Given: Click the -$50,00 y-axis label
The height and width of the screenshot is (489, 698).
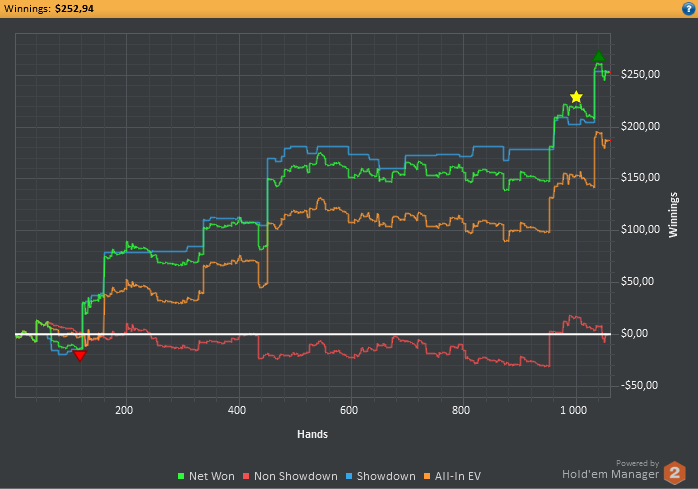Looking at the screenshot, I should point(639,385).
